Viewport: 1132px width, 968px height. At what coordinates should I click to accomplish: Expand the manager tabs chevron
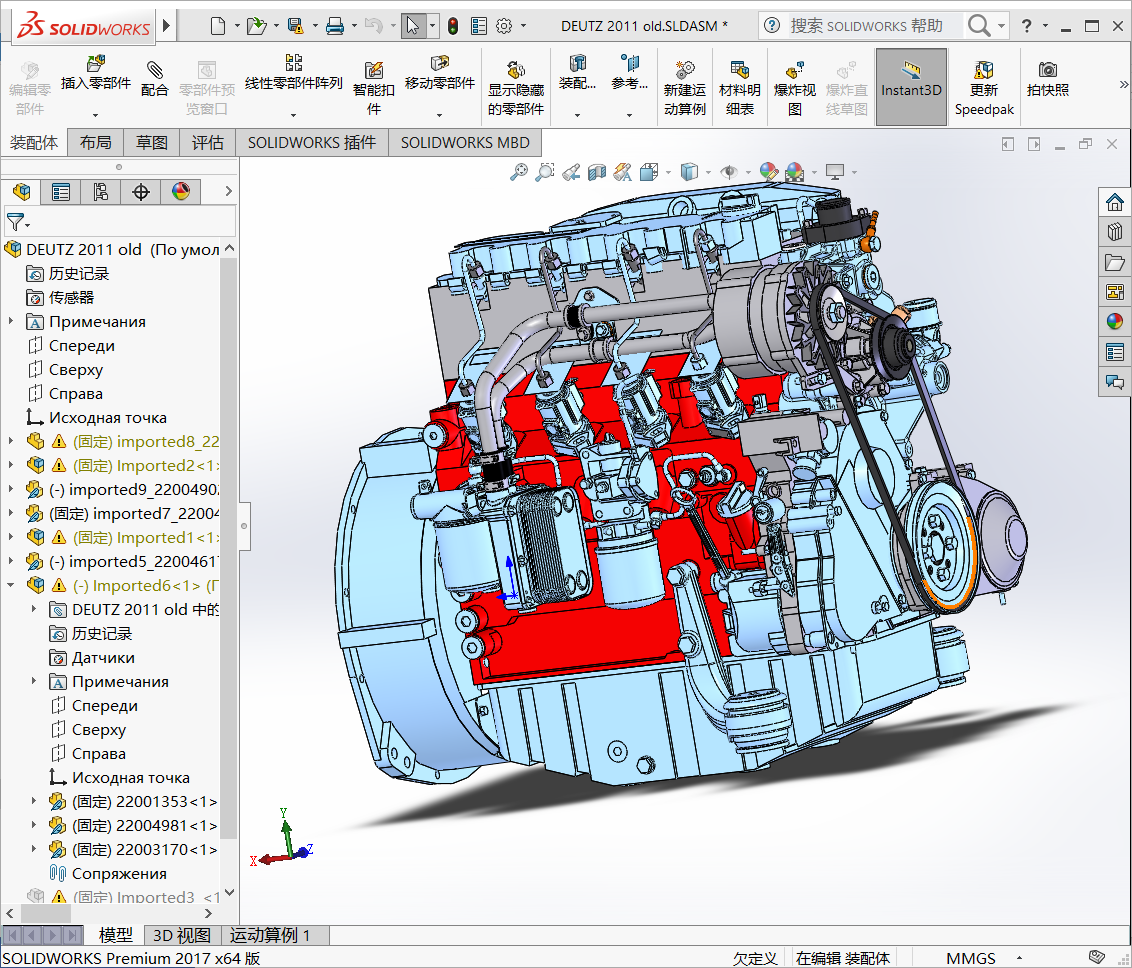(x=228, y=191)
